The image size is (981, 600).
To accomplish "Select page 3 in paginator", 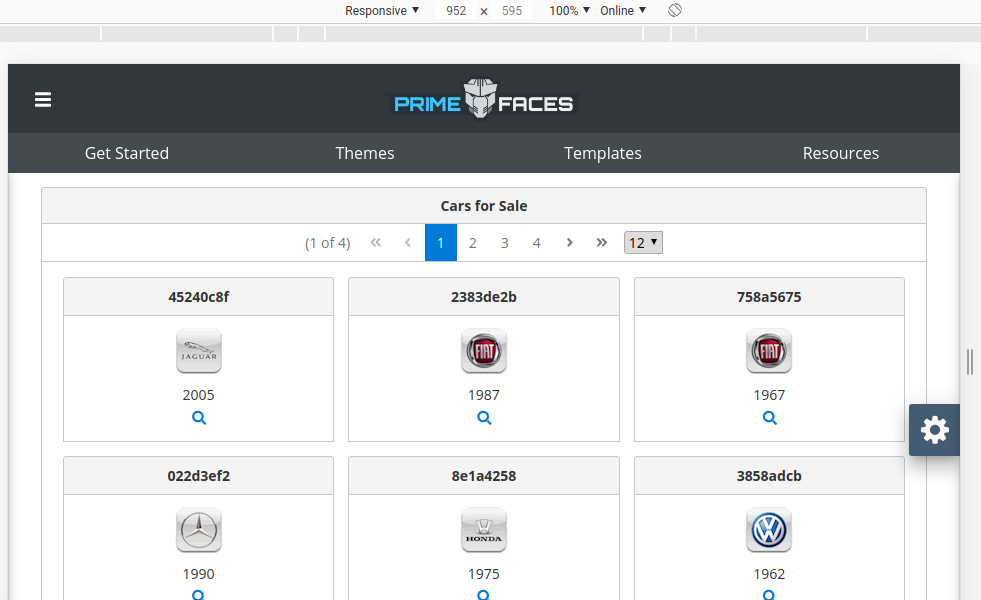I will 504,243.
